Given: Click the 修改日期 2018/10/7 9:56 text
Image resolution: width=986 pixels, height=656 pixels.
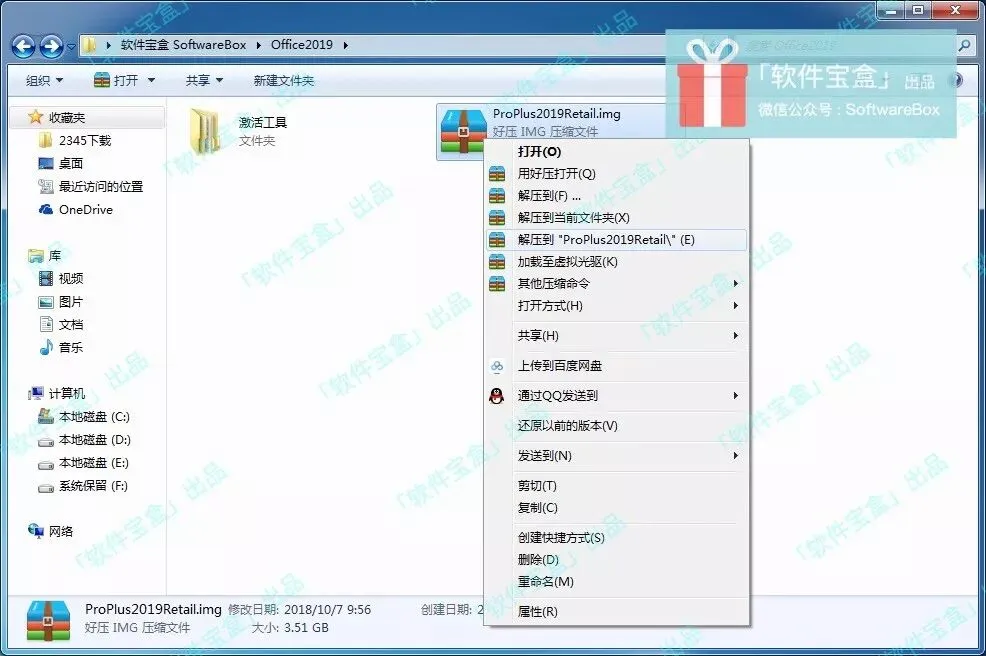Looking at the screenshot, I should pos(299,609).
